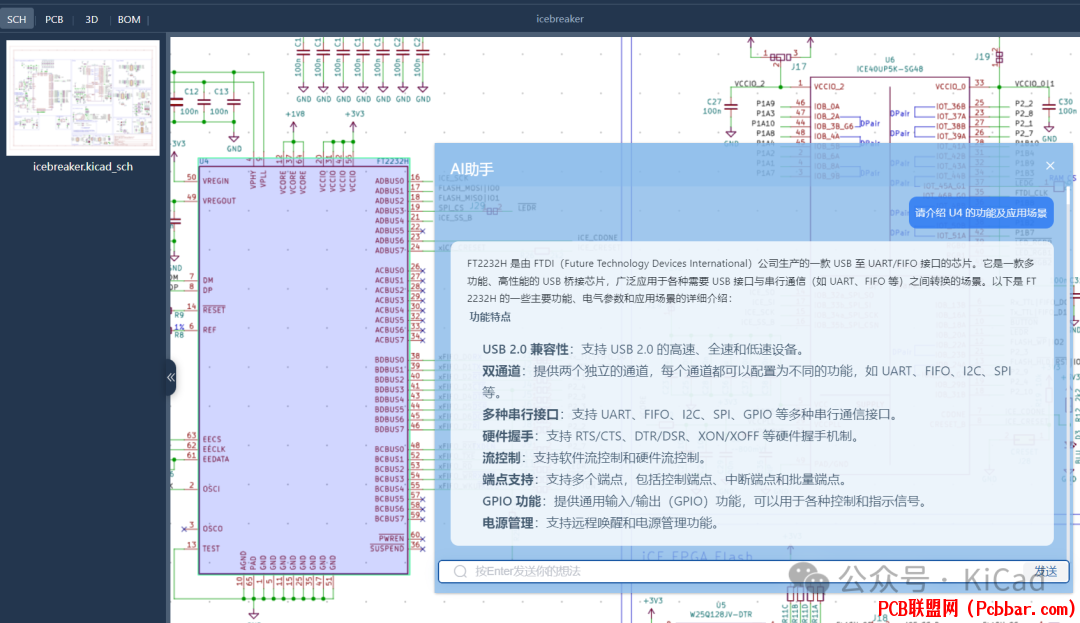Click the VREGOUT pin label on U4
This screenshot has height=623, width=1080.
tap(219, 201)
